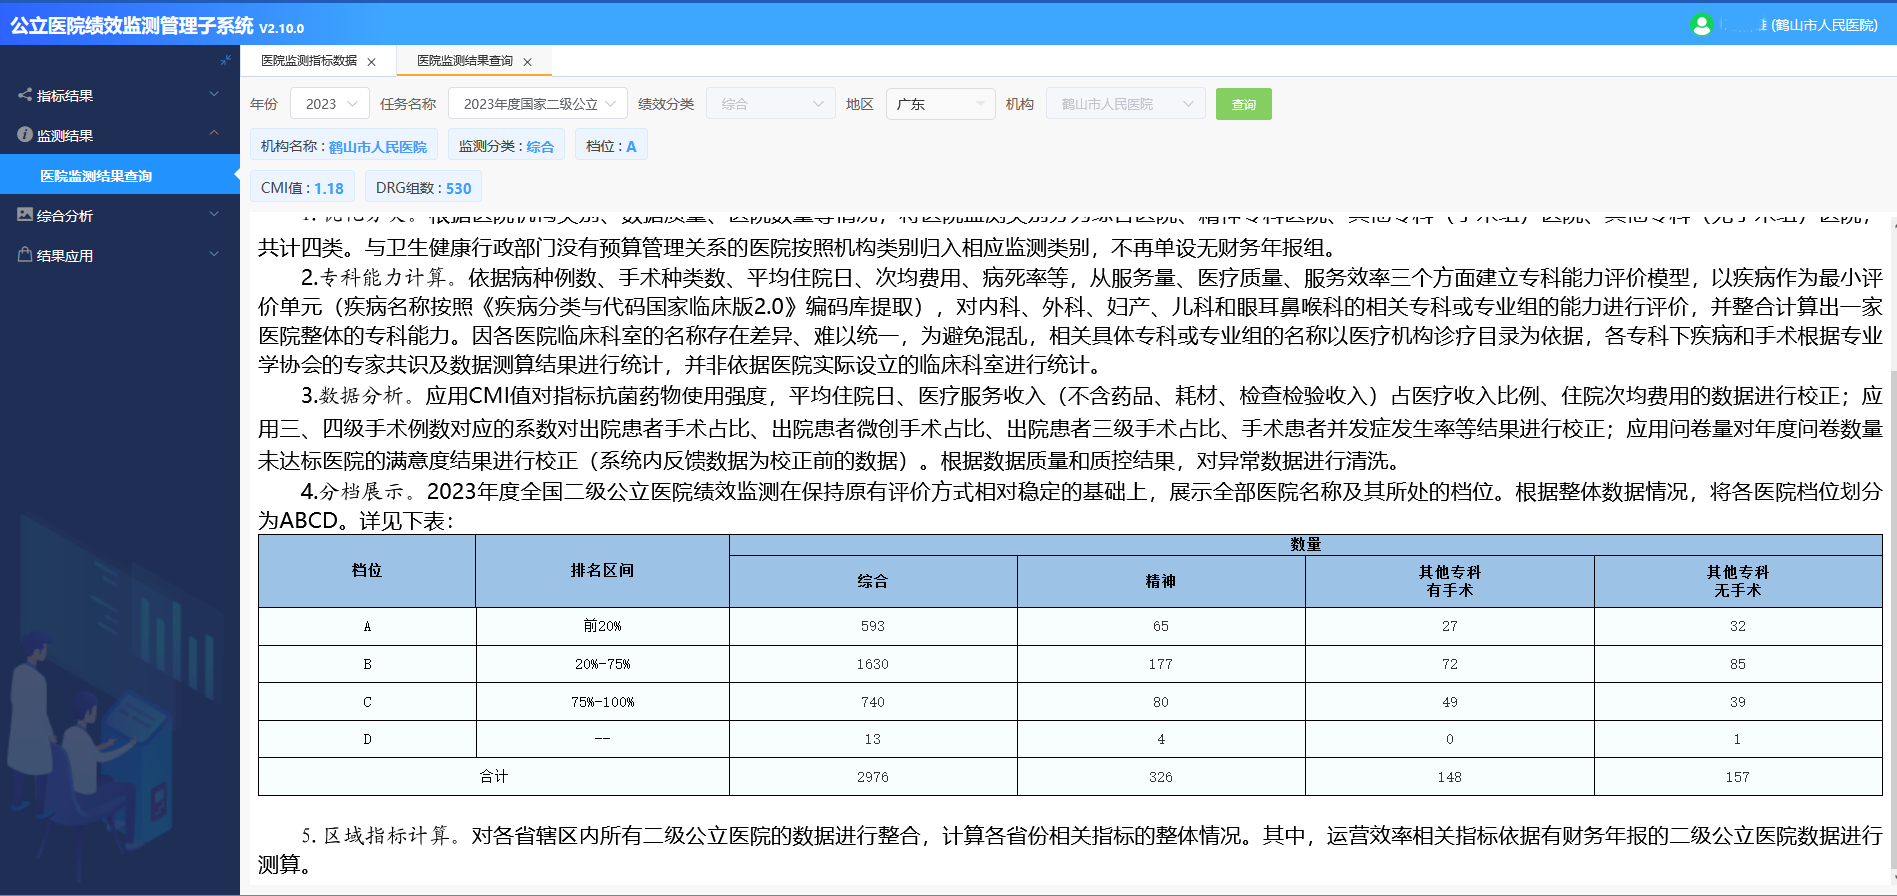Open the 地区 广东 dropdown

[940, 104]
